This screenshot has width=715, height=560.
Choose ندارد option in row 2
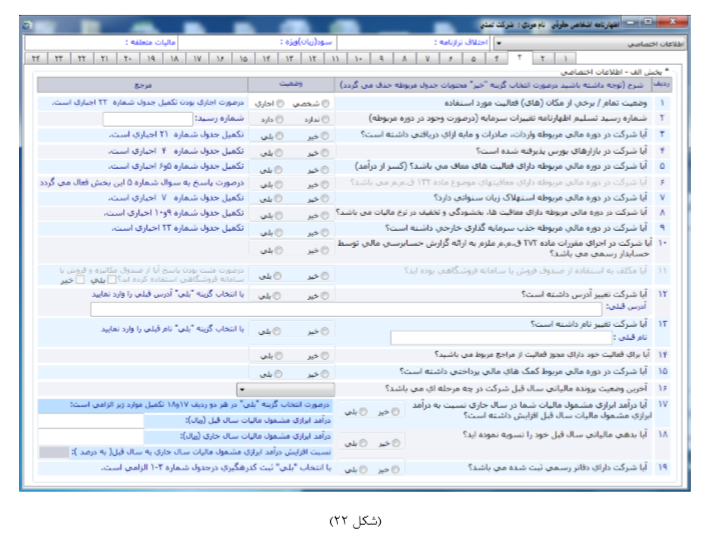point(326,117)
